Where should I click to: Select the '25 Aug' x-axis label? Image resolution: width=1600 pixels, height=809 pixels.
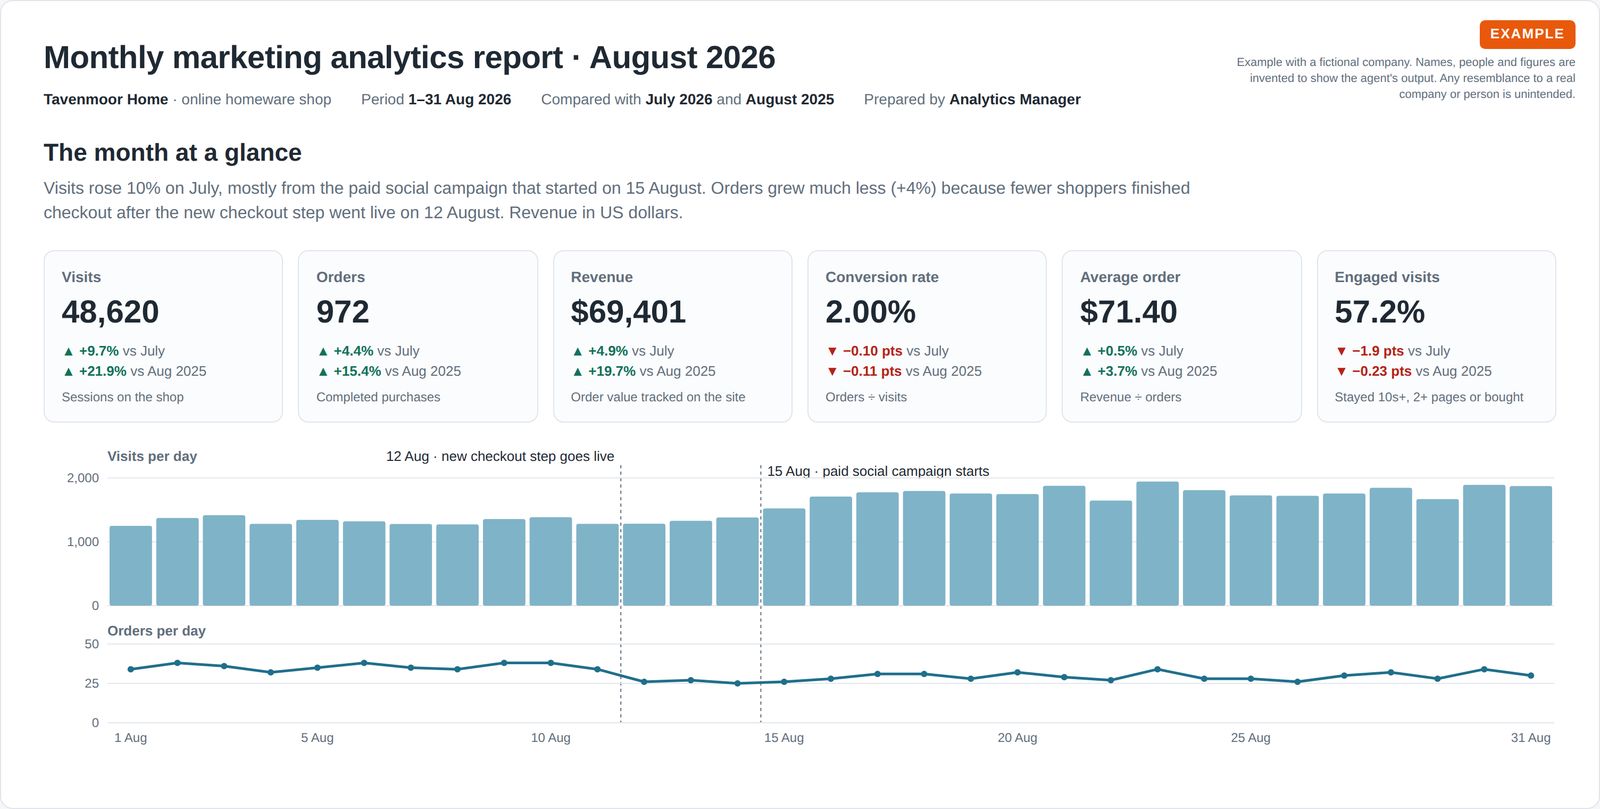point(1250,738)
